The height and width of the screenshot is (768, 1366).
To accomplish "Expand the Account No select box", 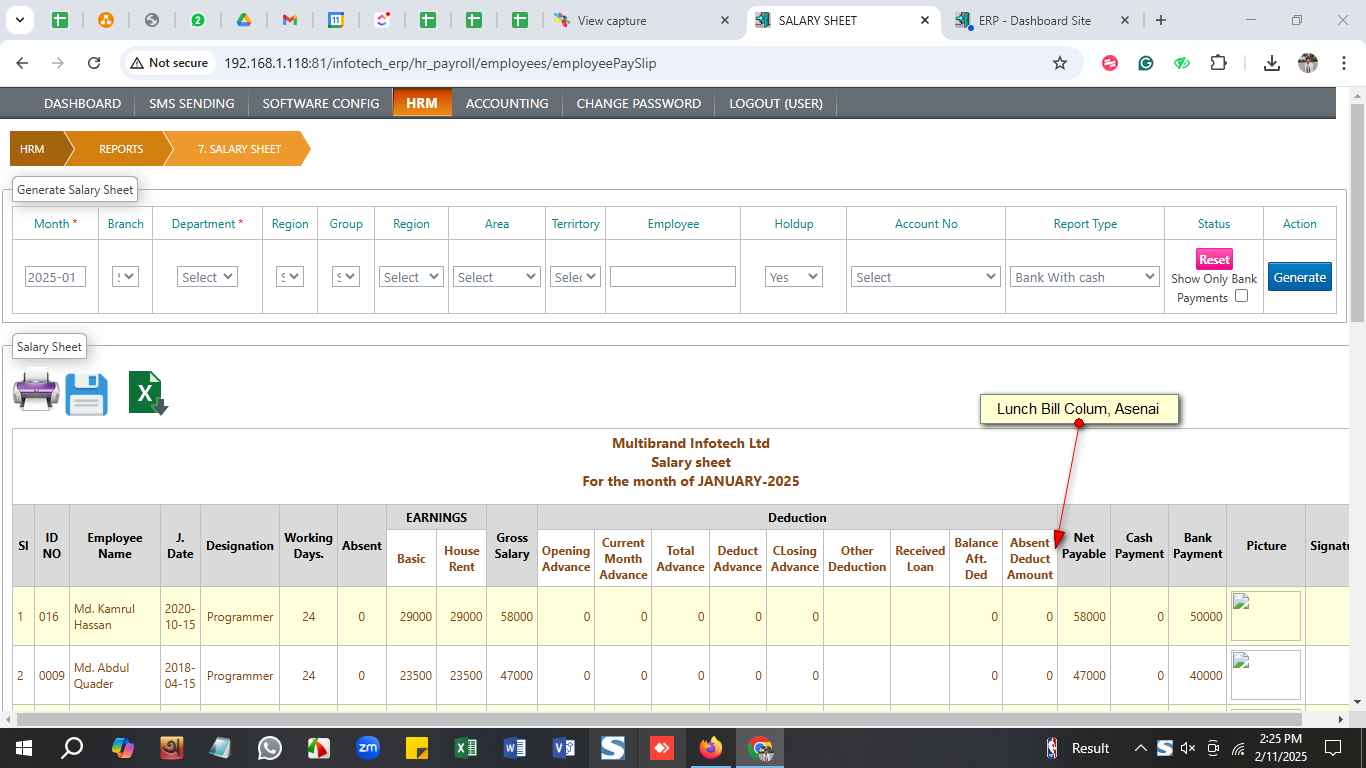I will pyautogui.click(x=926, y=277).
